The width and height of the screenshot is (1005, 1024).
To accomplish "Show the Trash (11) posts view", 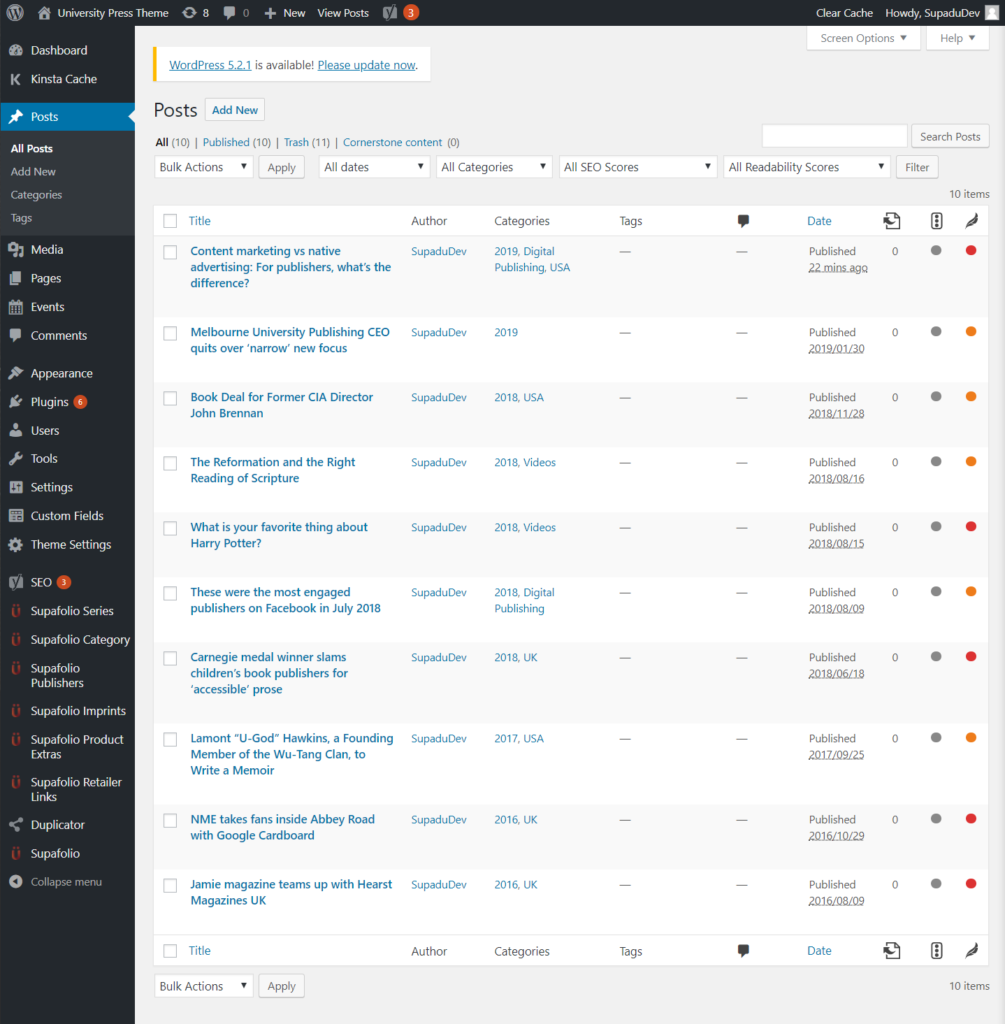I will pos(307,142).
